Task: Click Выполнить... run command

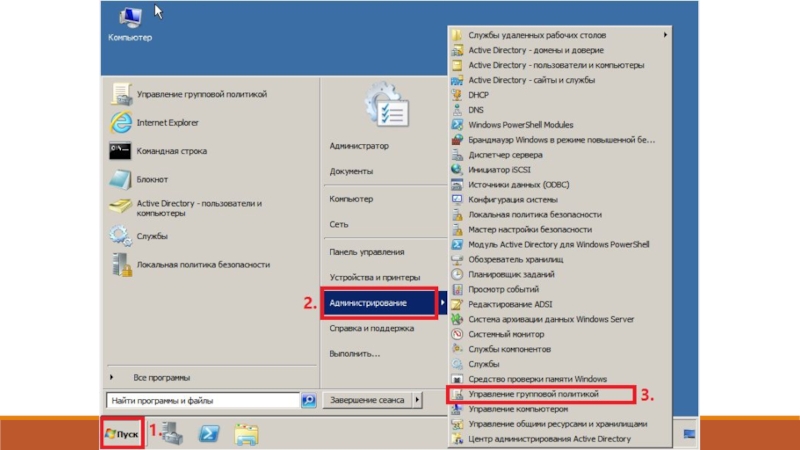Action: 355,354
